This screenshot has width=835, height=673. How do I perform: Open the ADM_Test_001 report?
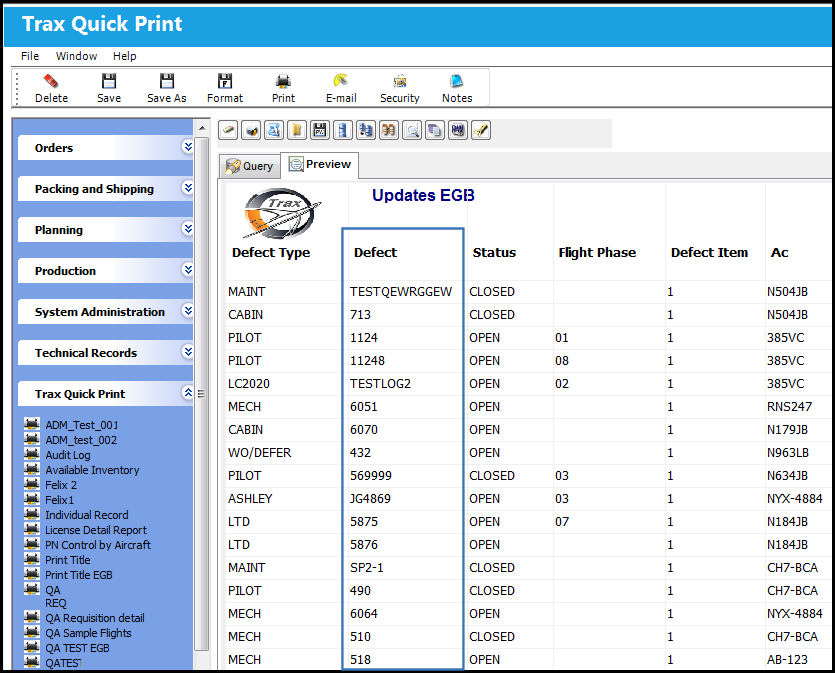click(81, 425)
